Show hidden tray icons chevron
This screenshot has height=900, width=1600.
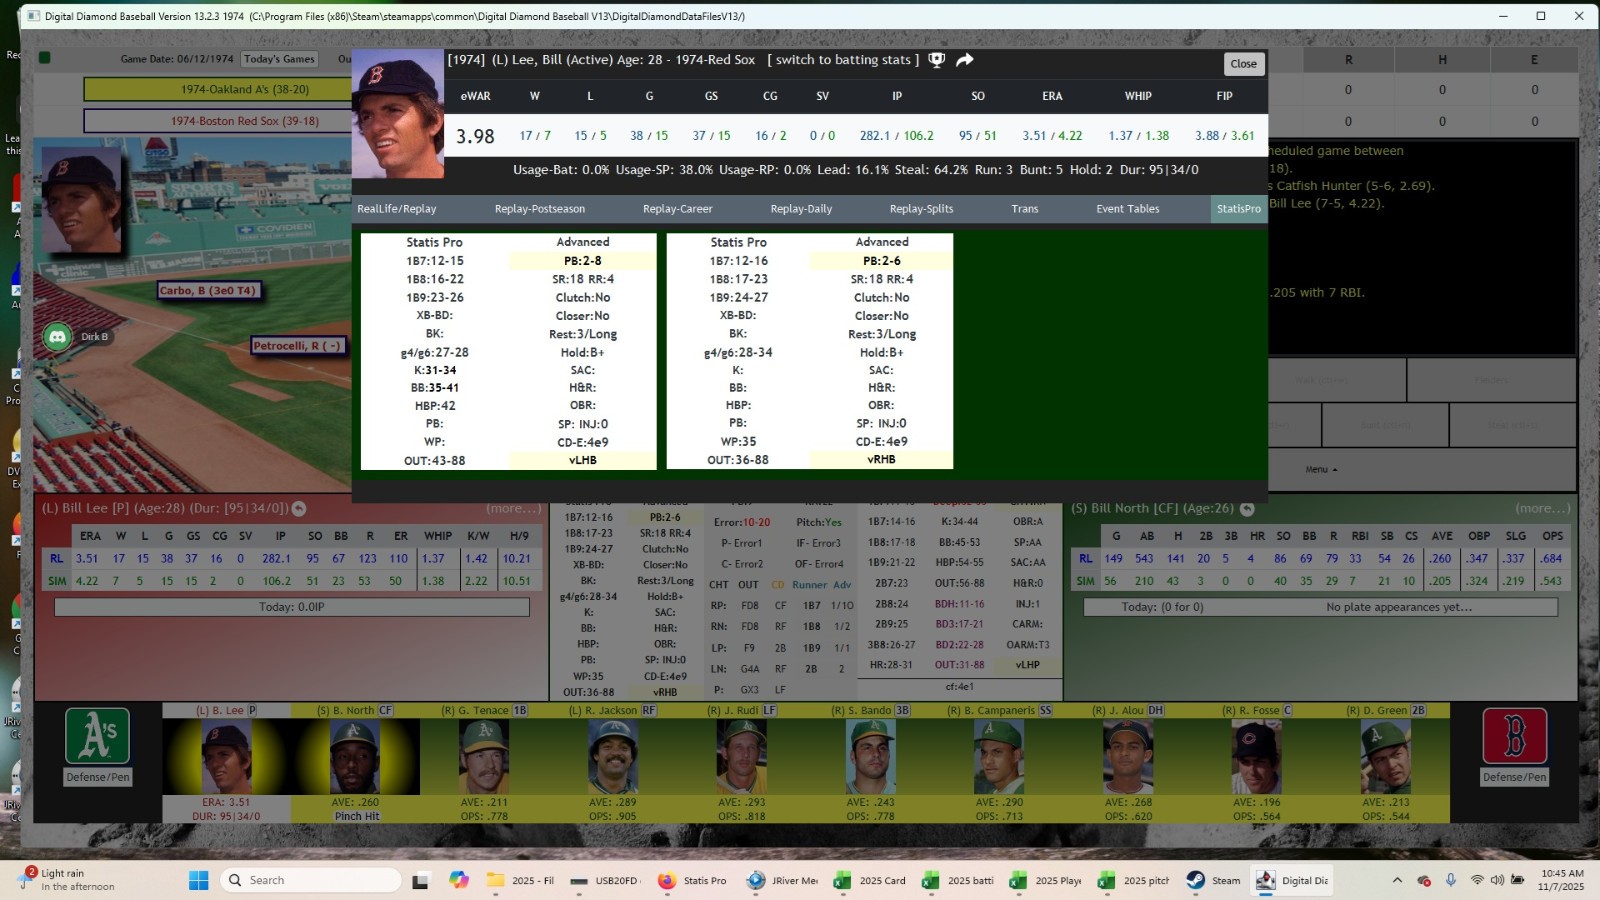pos(1397,880)
